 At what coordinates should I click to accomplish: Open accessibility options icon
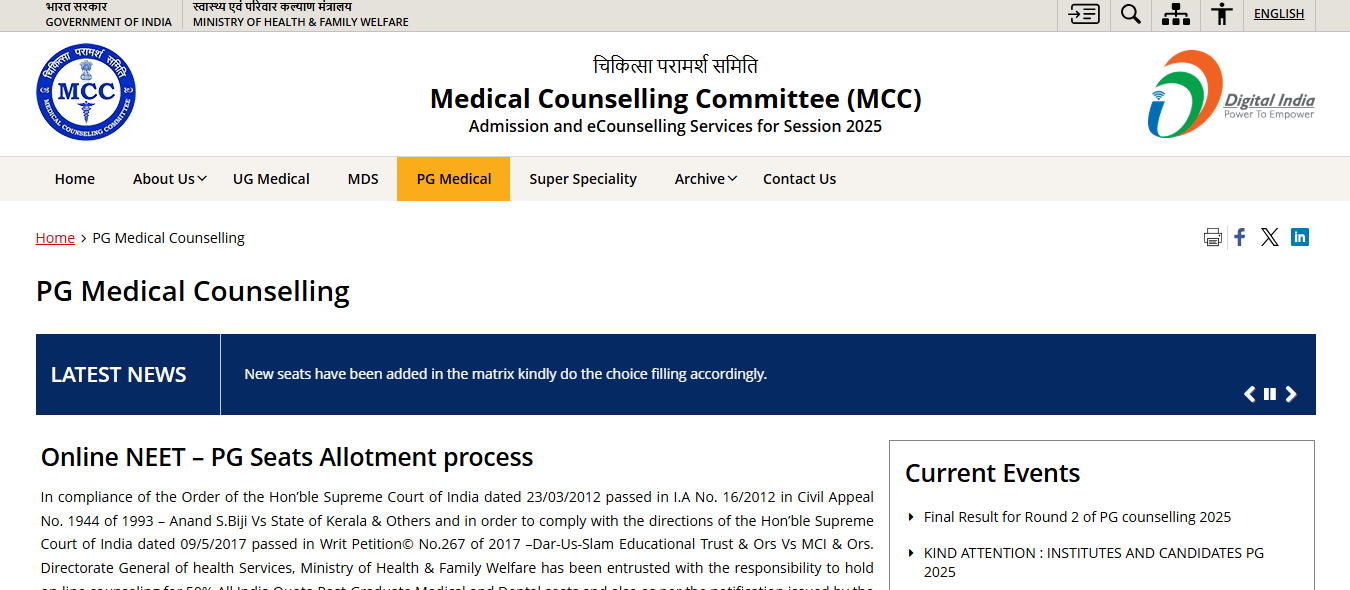pyautogui.click(x=1221, y=14)
